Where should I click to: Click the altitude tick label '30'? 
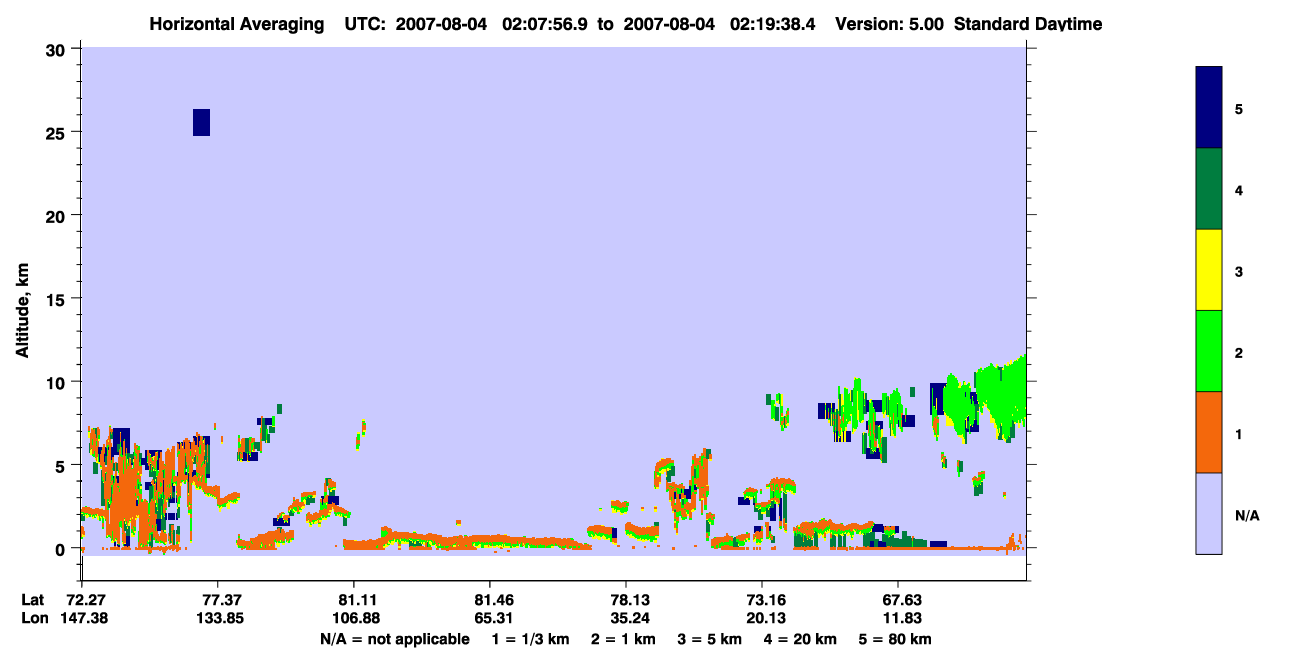57,49
